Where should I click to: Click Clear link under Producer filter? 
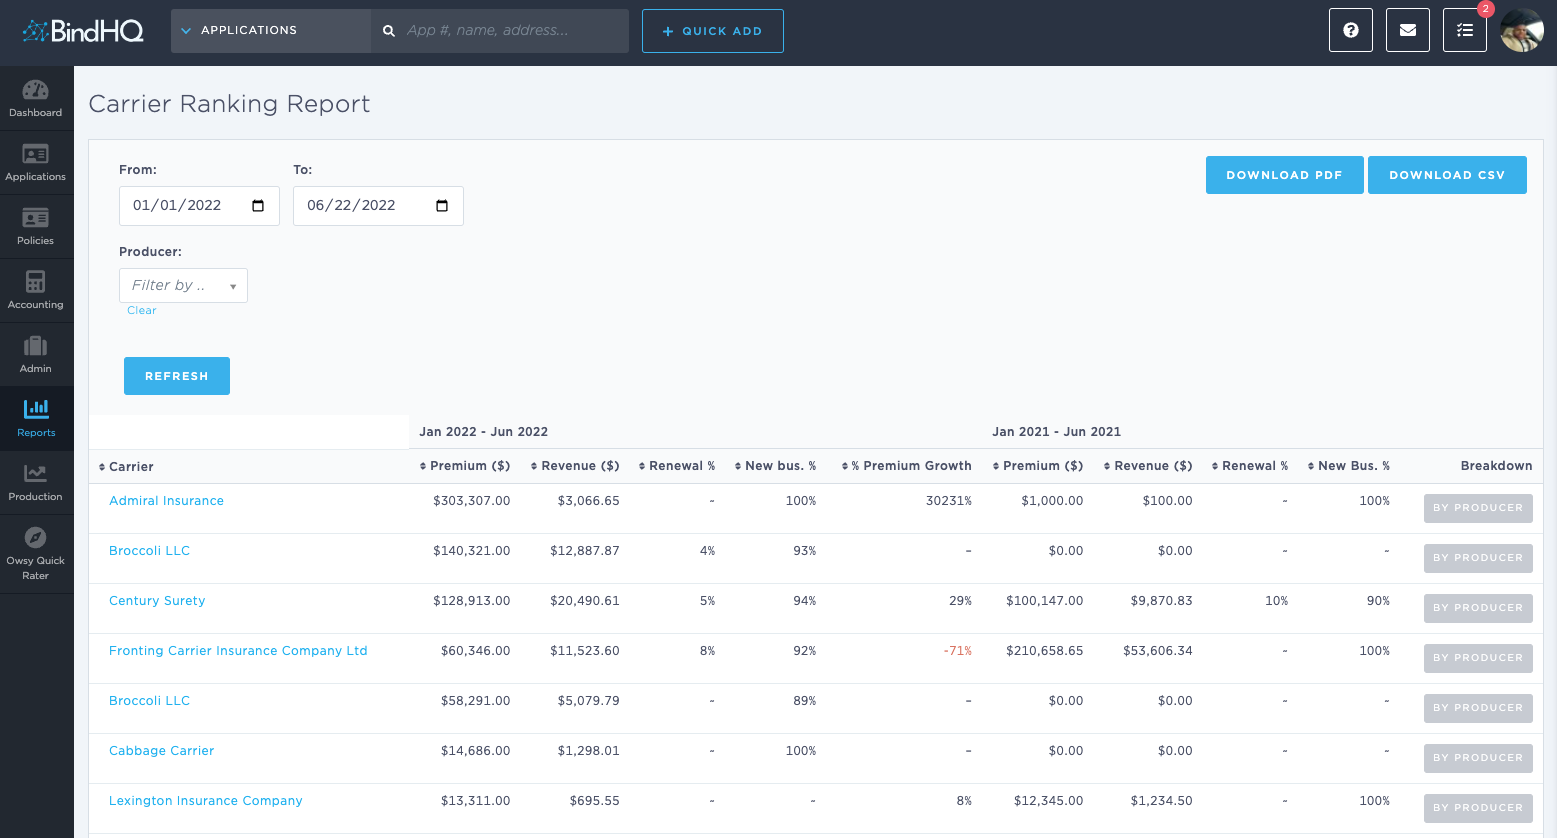[142, 311]
